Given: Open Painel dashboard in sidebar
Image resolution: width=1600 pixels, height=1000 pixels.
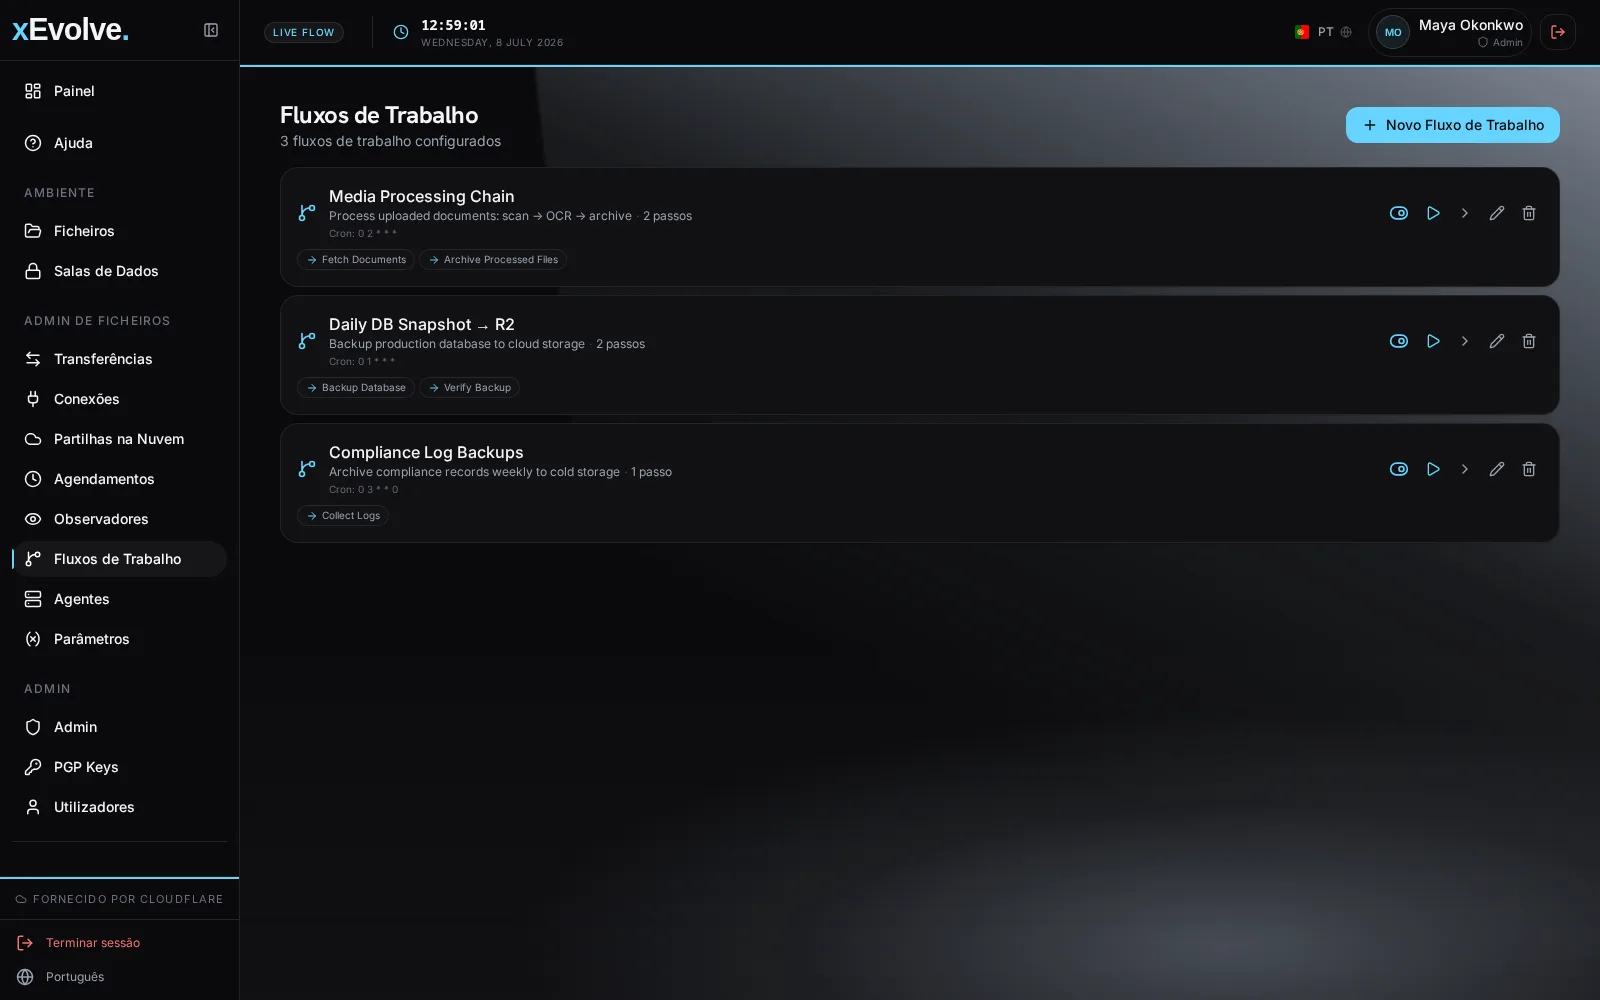Looking at the screenshot, I should coord(119,91).
